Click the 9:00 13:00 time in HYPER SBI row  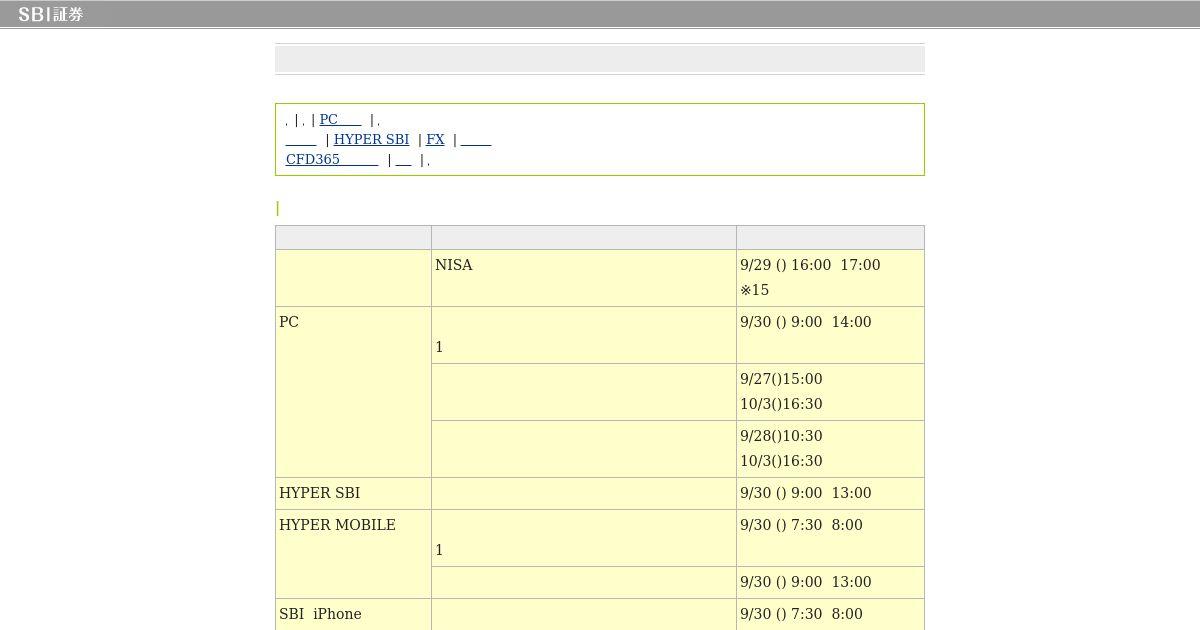806,493
